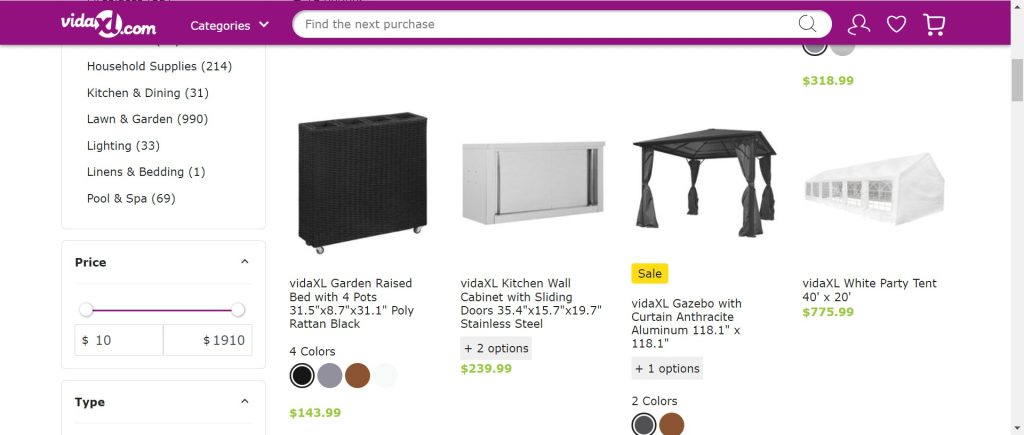This screenshot has height=435, width=1024.
Task: Select Kitchen & Dining category
Action: [x=147, y=93]
